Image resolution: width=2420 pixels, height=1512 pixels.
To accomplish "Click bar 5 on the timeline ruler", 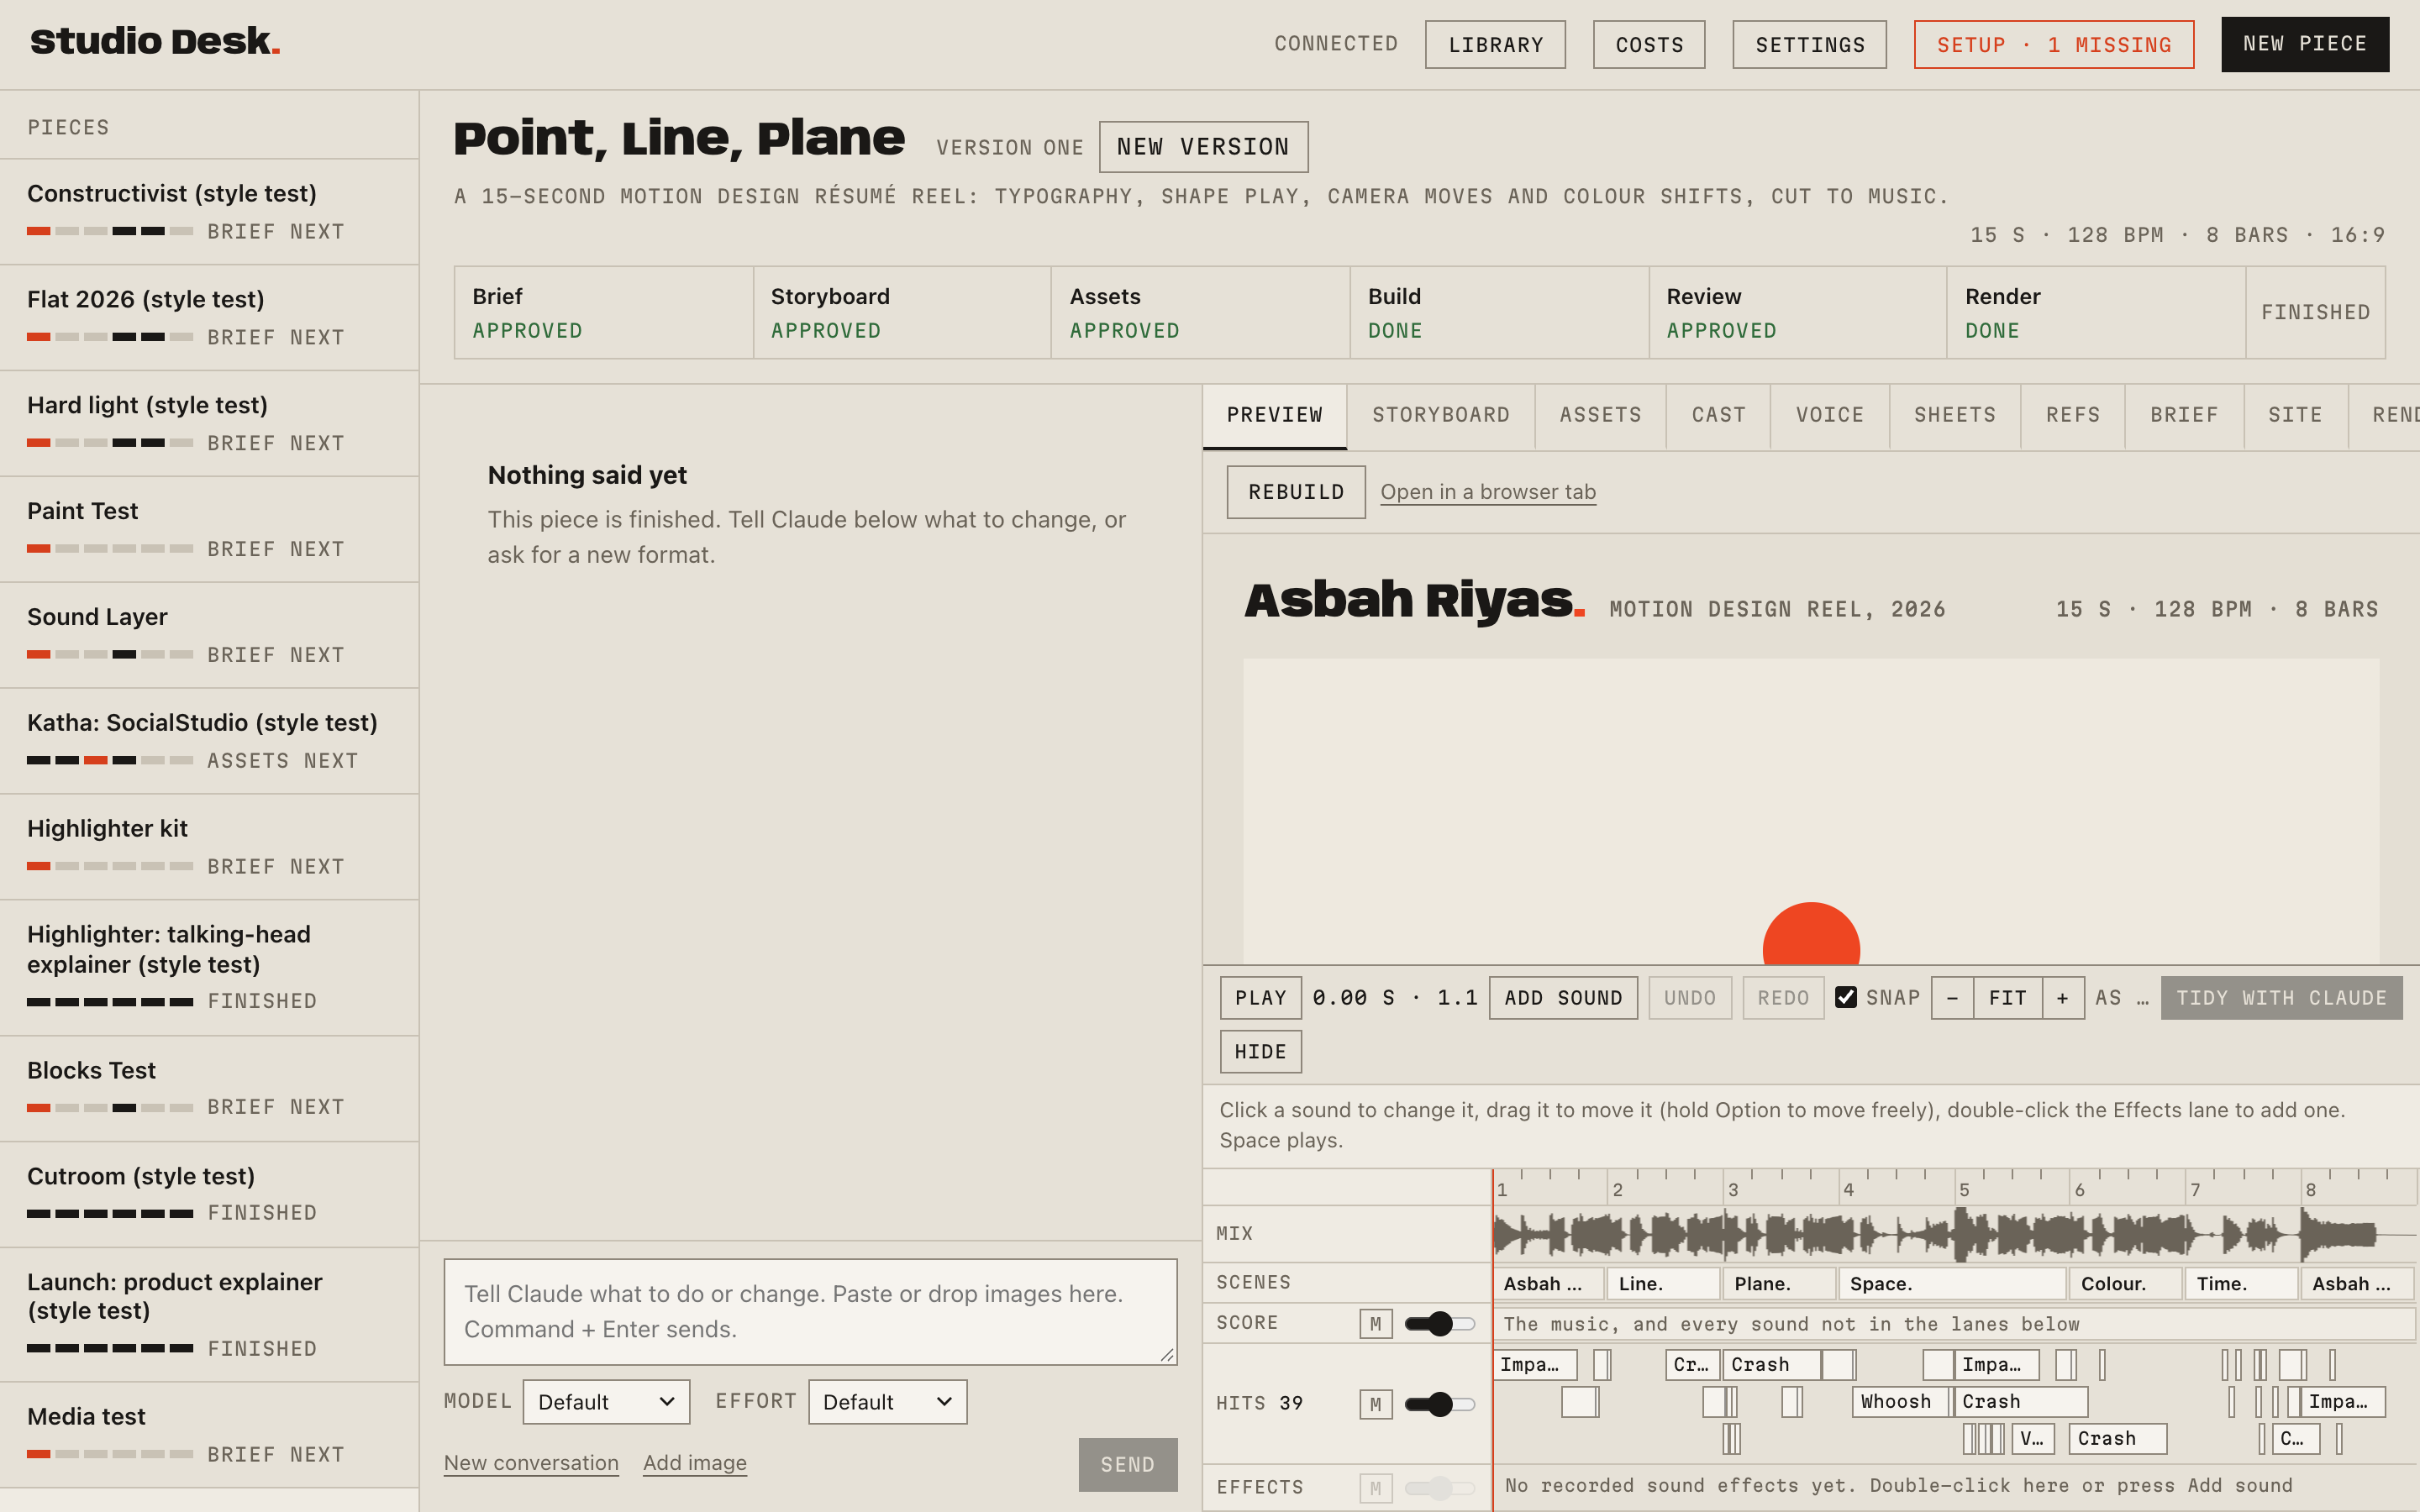I will [x=1964, y=1190].
